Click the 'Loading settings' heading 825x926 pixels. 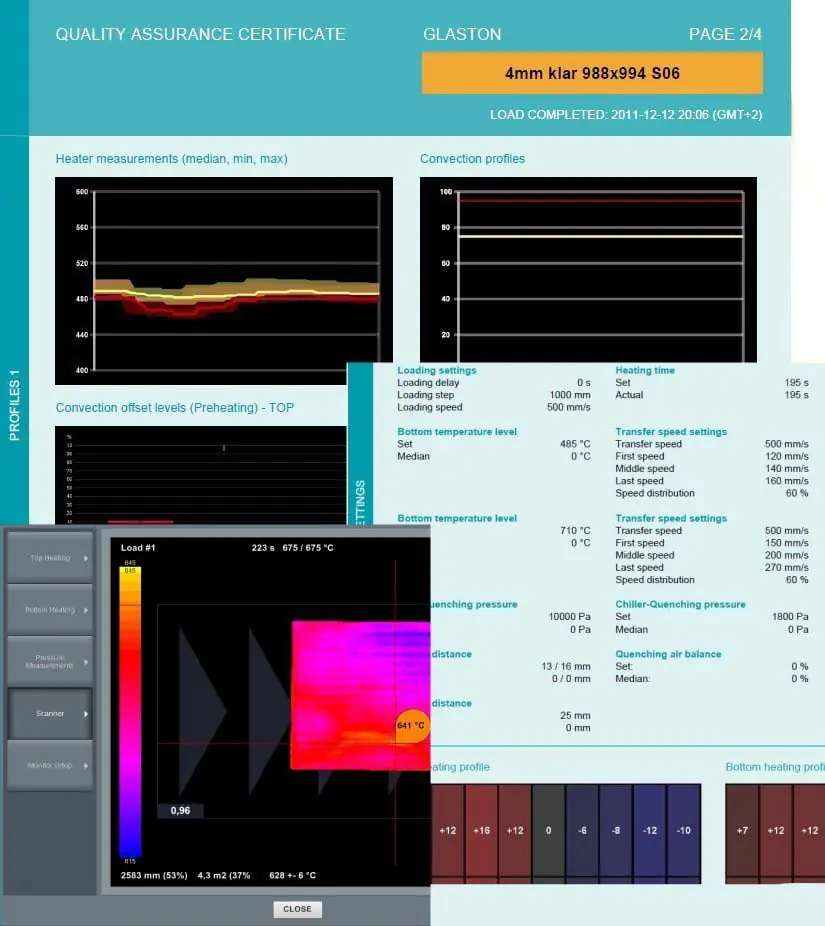tap(436, 370)
